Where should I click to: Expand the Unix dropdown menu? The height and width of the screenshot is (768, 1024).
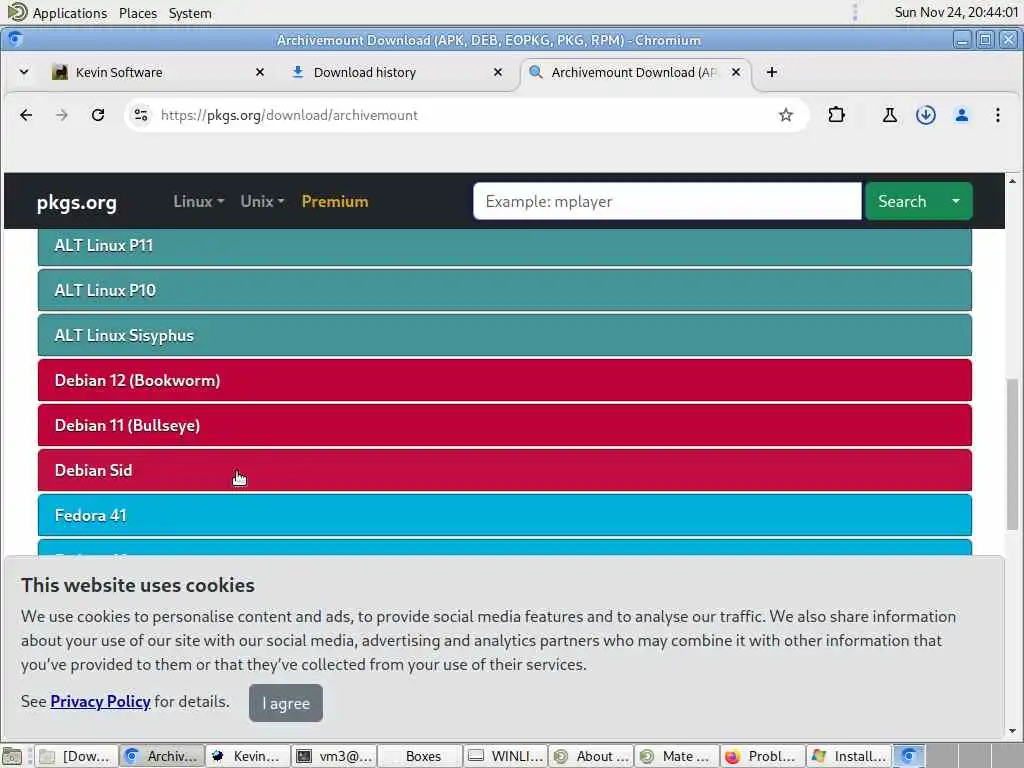pos(262,201)
